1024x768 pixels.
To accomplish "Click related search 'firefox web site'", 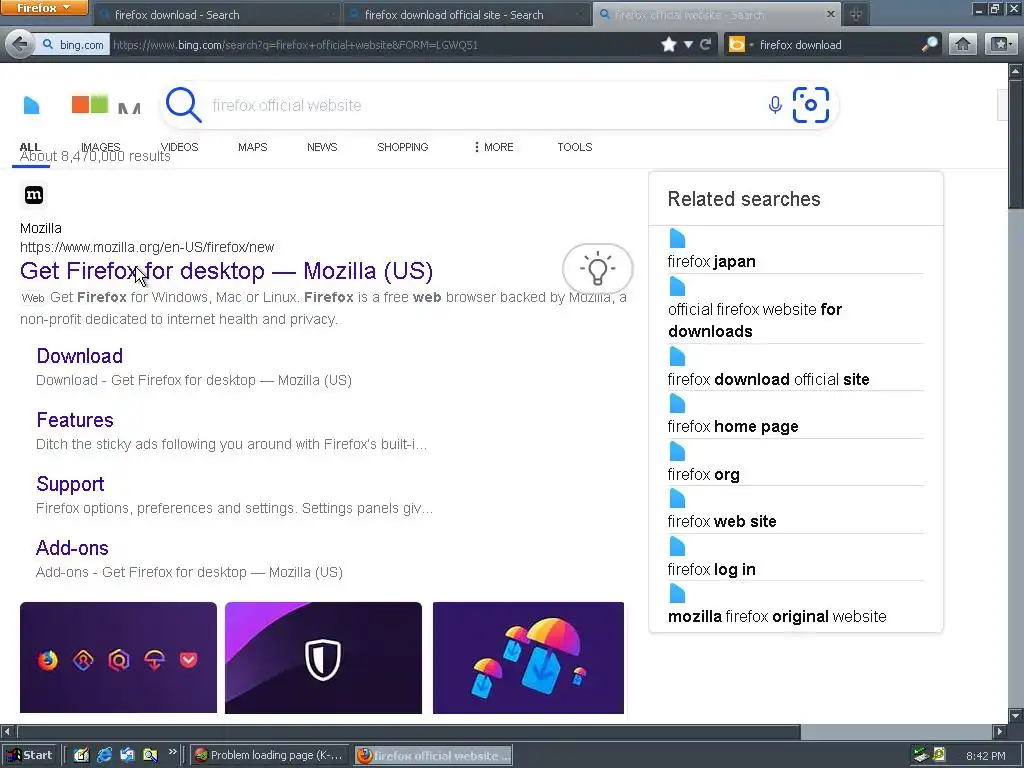I will [x=722, y=521].
